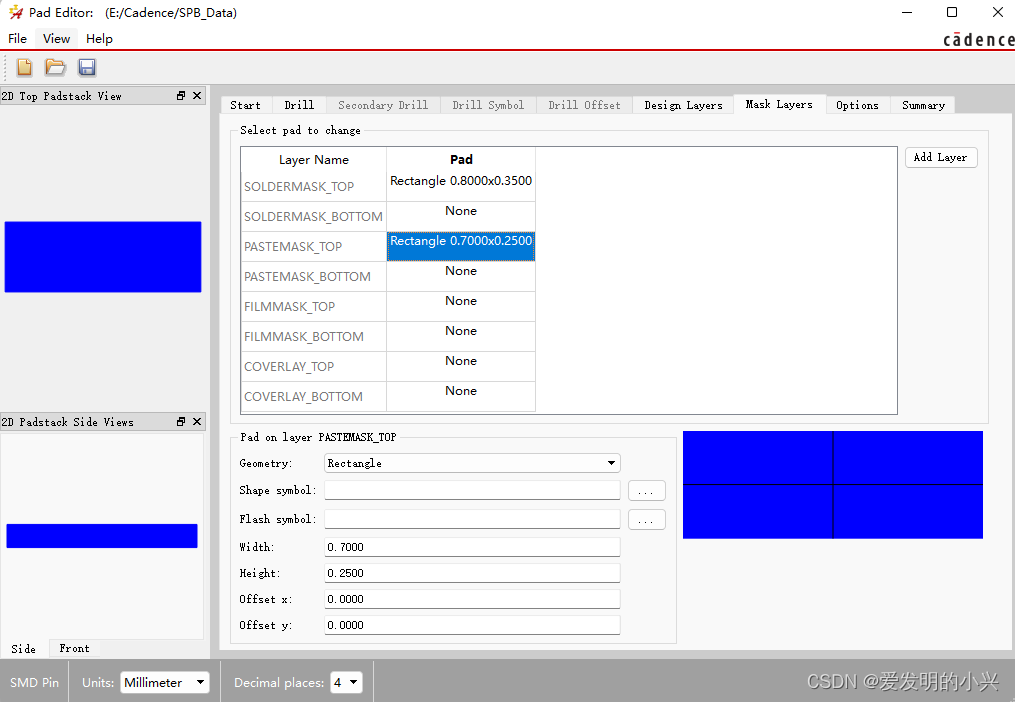1015x702 pixels.
Task: Click the SOLDERMASK_TOP layer name
Action: tap(299, 187)
